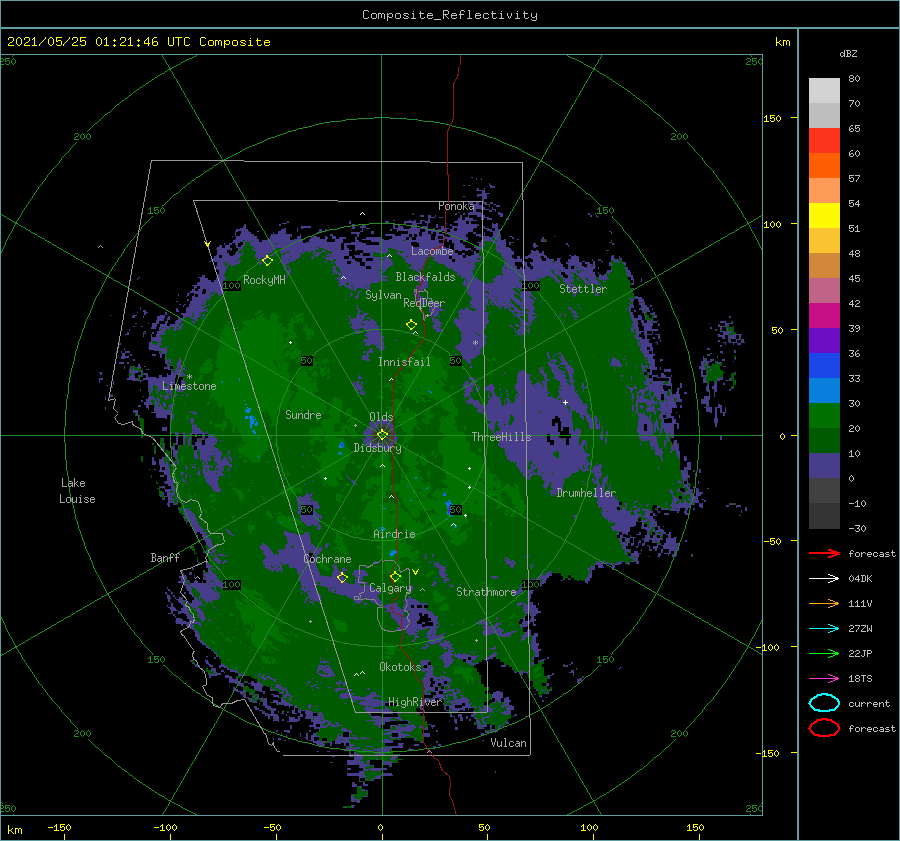Click the yellow diamond marker above RockyMH

267,261
